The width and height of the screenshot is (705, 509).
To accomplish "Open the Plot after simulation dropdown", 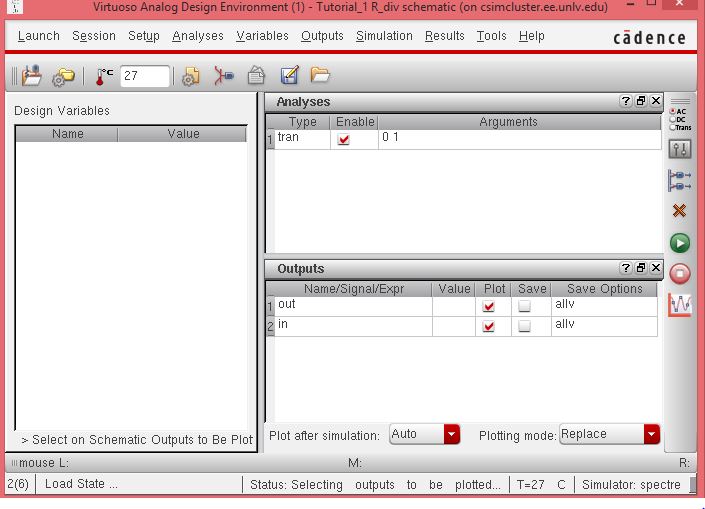I will [451, 435].
